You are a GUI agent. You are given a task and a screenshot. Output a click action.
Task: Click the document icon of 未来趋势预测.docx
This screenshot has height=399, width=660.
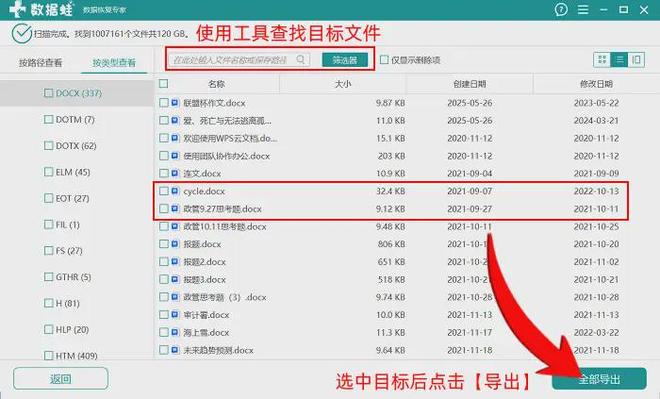175,350
